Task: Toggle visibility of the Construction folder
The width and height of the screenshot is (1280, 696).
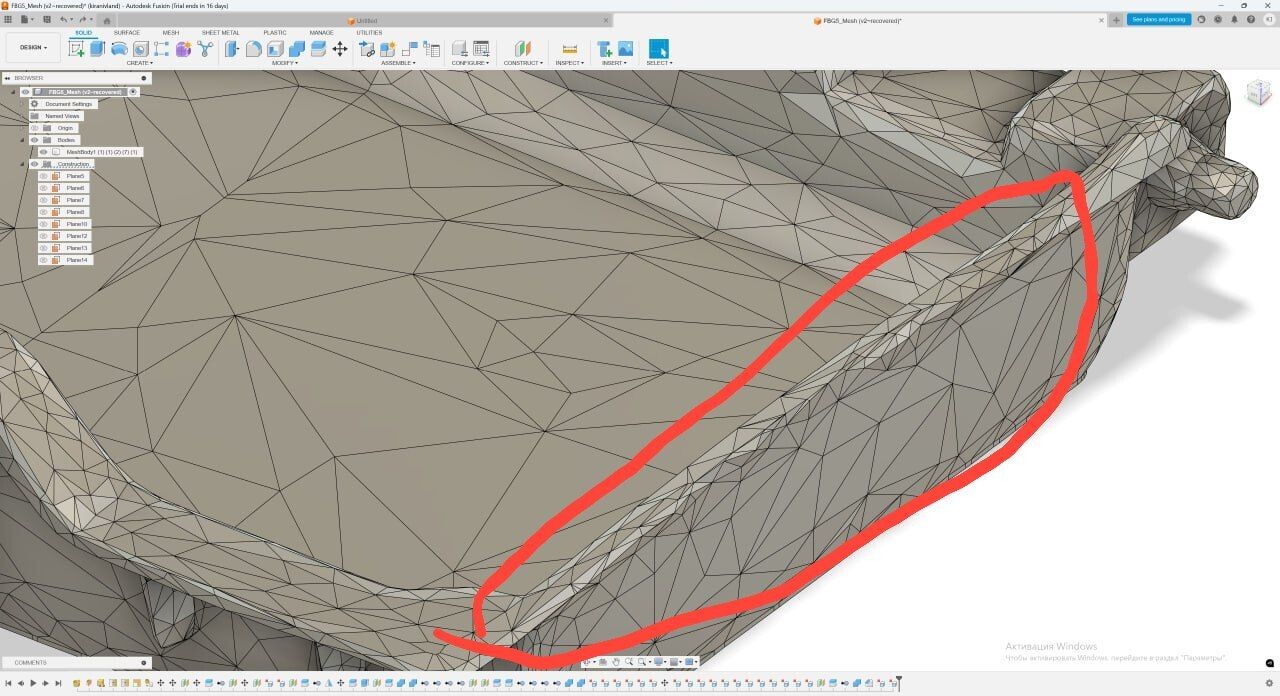Action: click(x=34, y=164)
